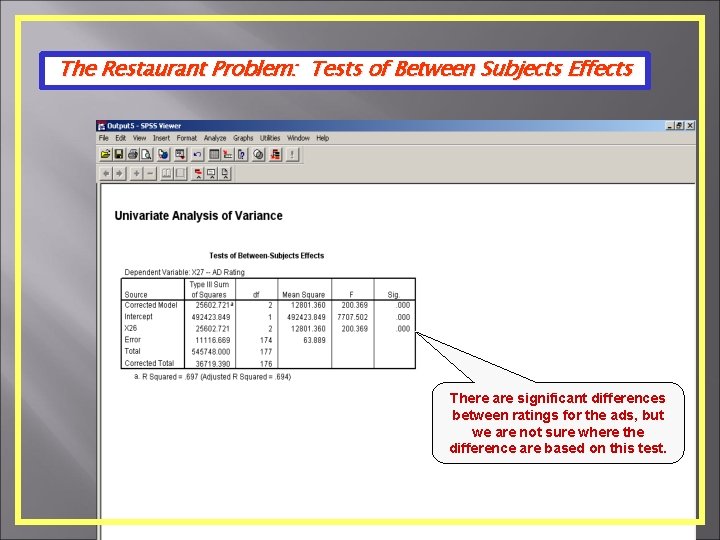The image size is (720, 540).
Task: Click the 'Error' source row label
Action: pos(133,340)
